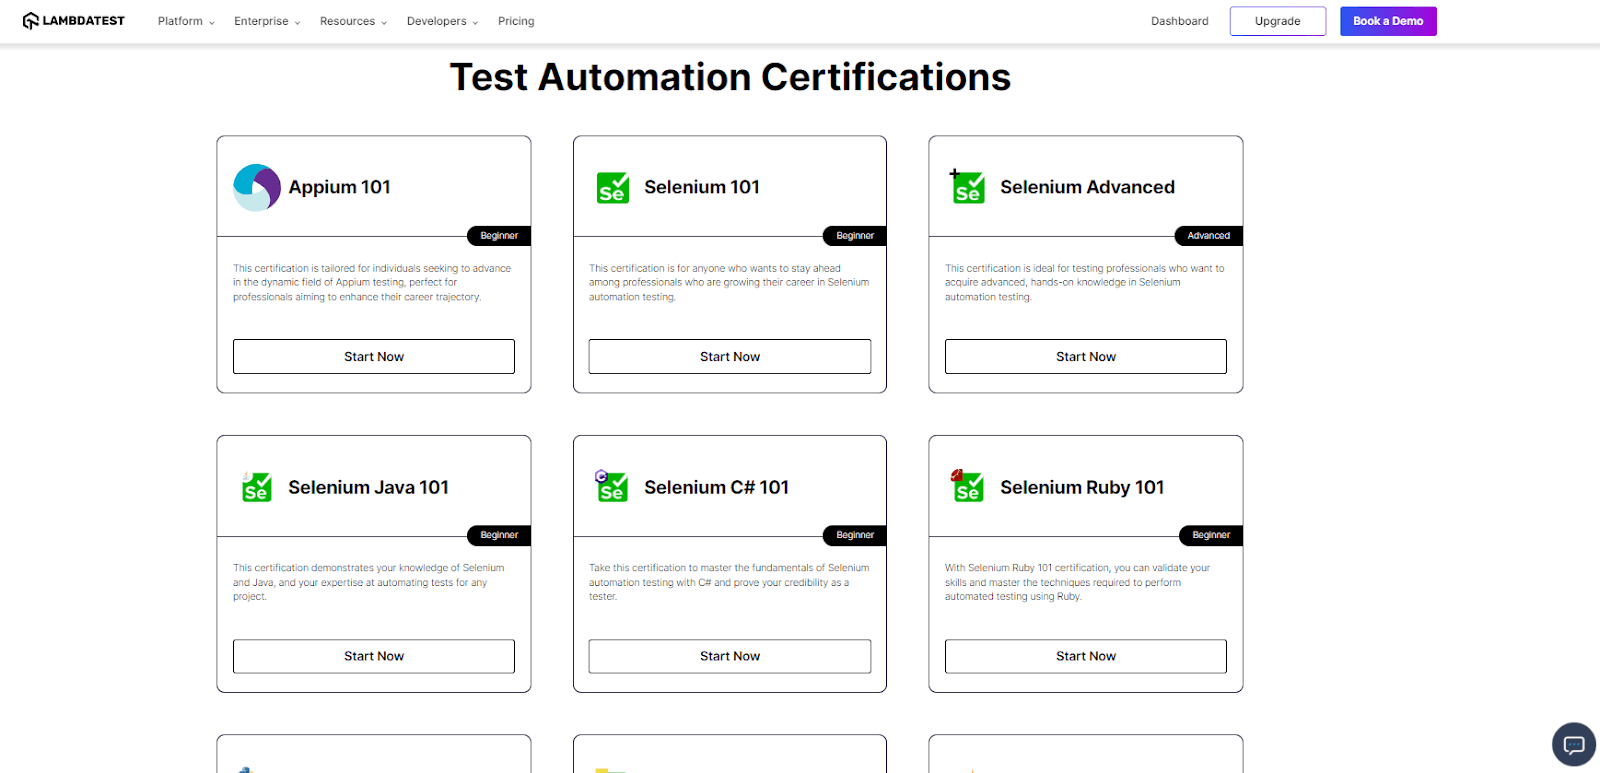Screen dimensions: 1600x773
Task: Click the Beginner badge on Appium 101
Action: 499,236
